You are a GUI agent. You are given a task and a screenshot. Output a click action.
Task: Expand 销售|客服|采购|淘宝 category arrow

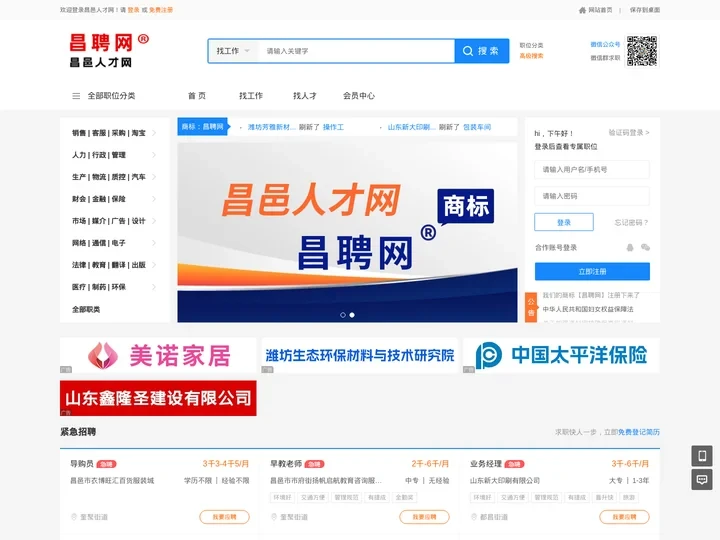(154, 133)
